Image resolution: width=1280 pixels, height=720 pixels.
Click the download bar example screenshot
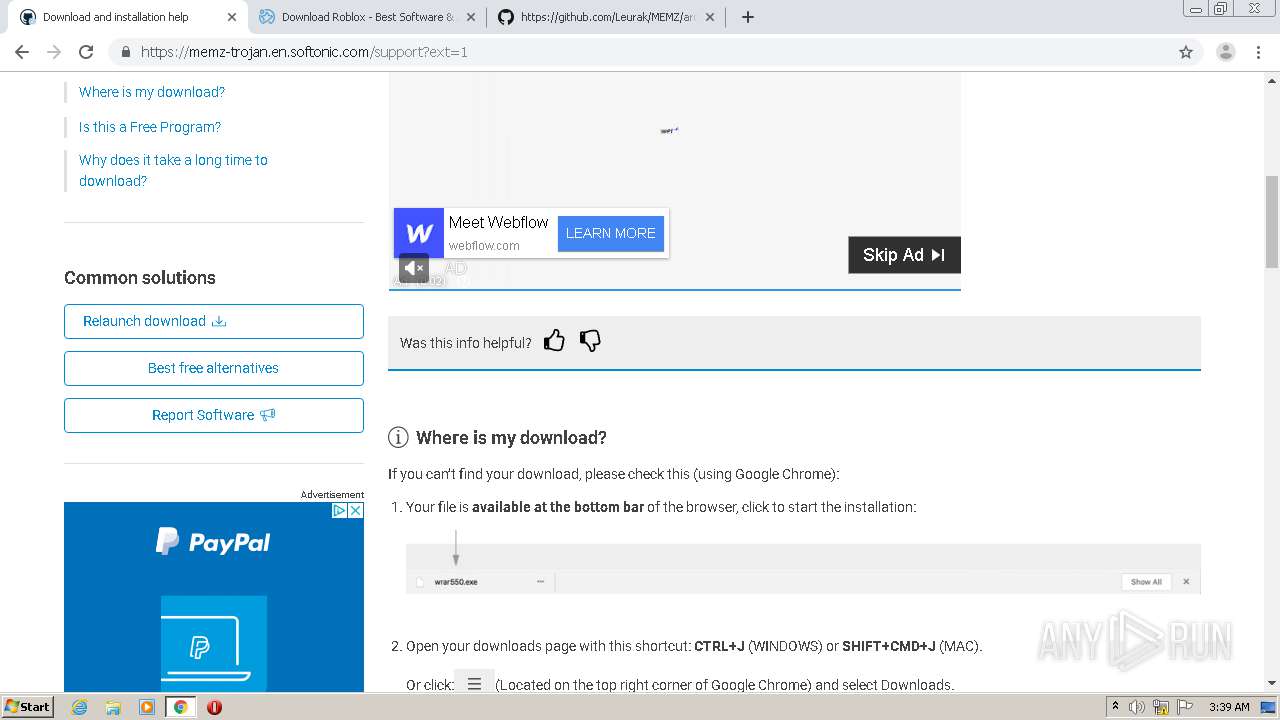tap(803, 569)
